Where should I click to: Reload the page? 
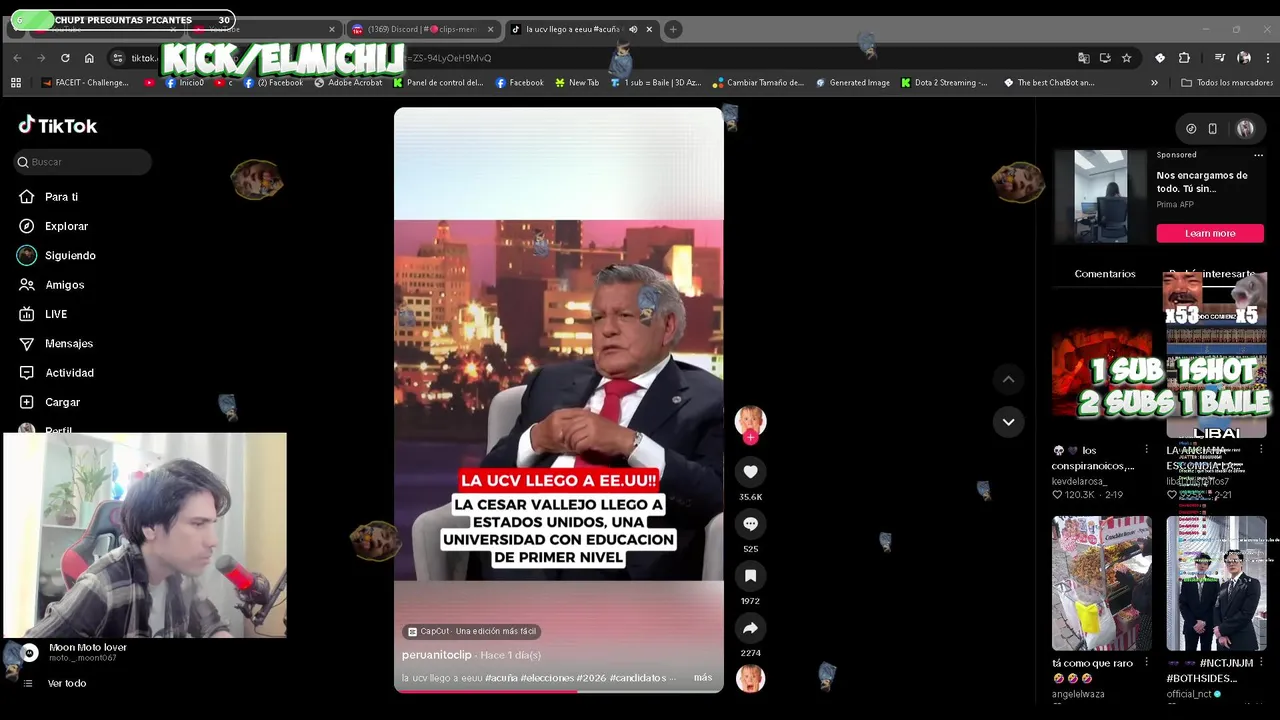(65, 58)
